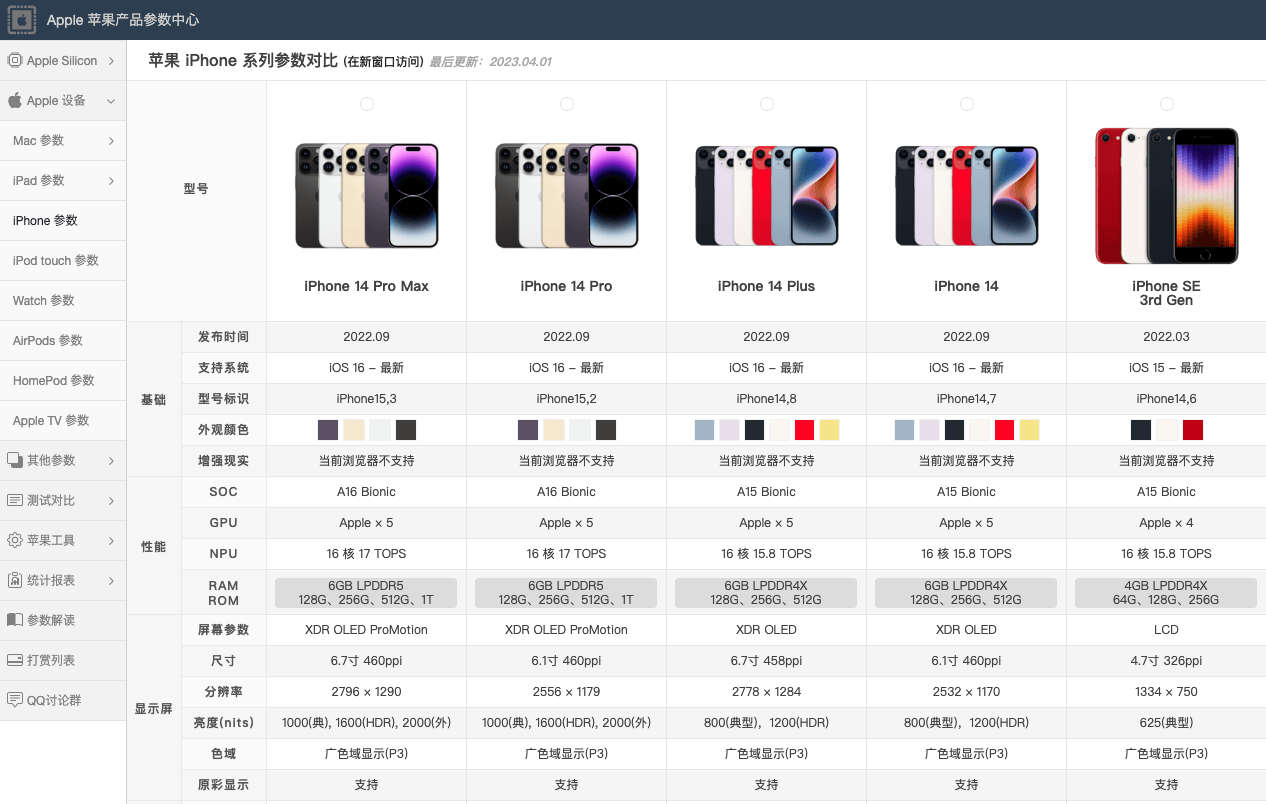Image resolution: width=1266 pixels, height=804 pixels.
Task: Click the 统计报表 chart icon
Action: point(14,580)
